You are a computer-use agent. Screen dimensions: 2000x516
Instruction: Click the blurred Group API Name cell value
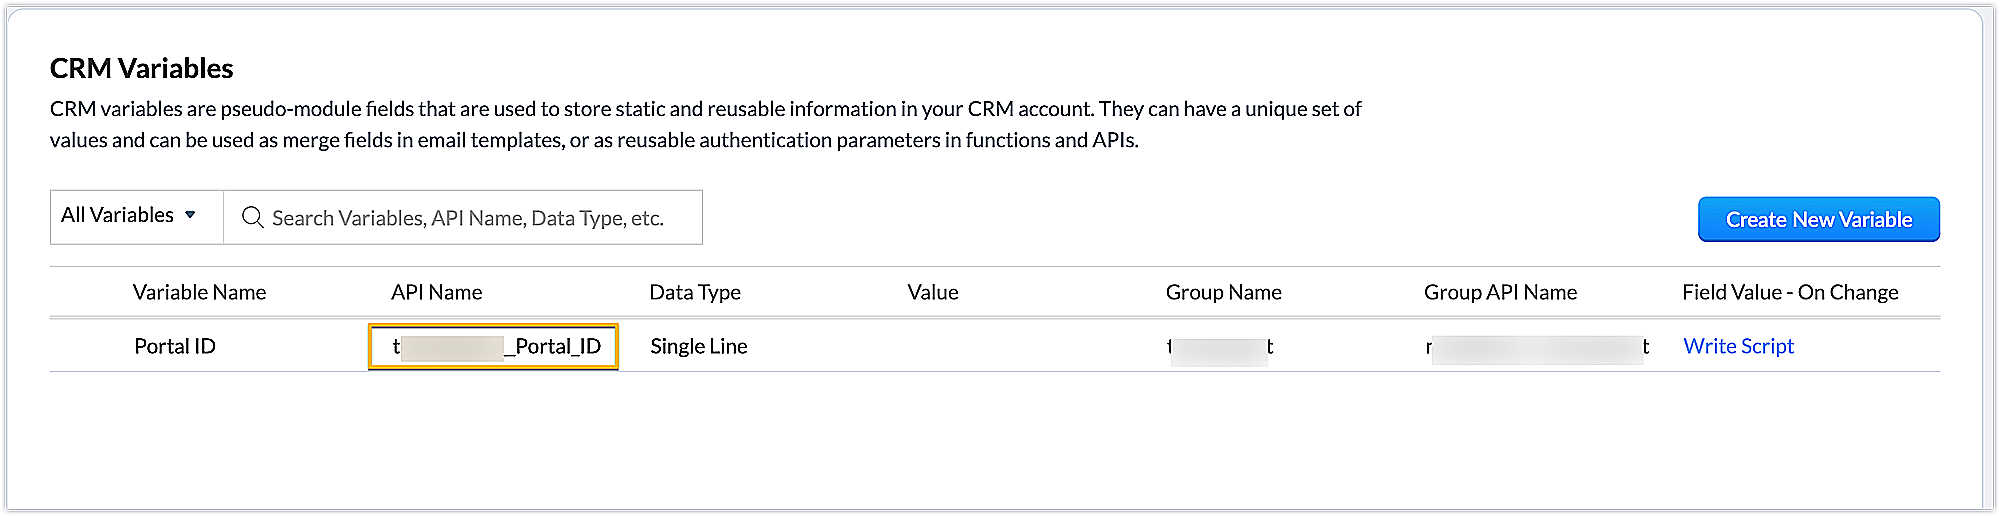pyautogui.click(x=1537, y=347)
